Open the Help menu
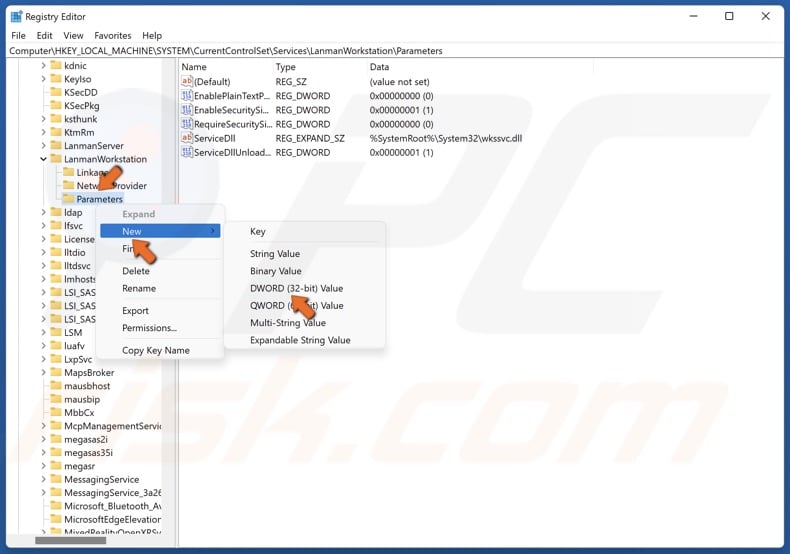 coord(152,35)
